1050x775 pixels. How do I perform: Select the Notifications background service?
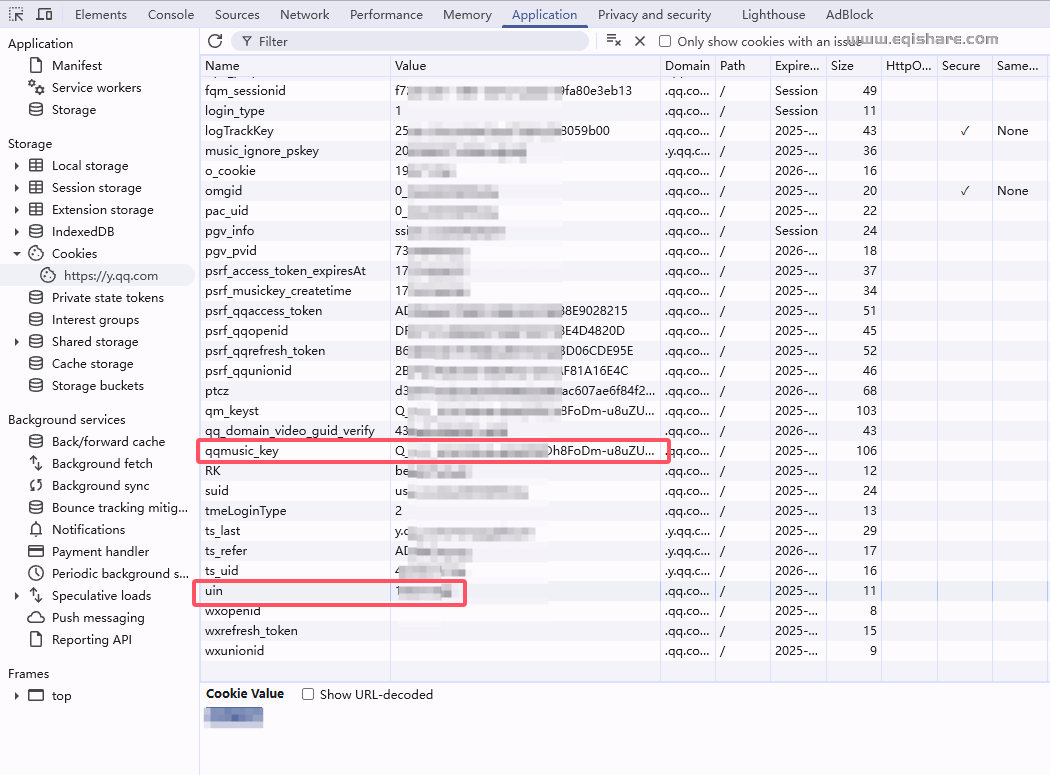pyautogui.click(x=88, y=530)
